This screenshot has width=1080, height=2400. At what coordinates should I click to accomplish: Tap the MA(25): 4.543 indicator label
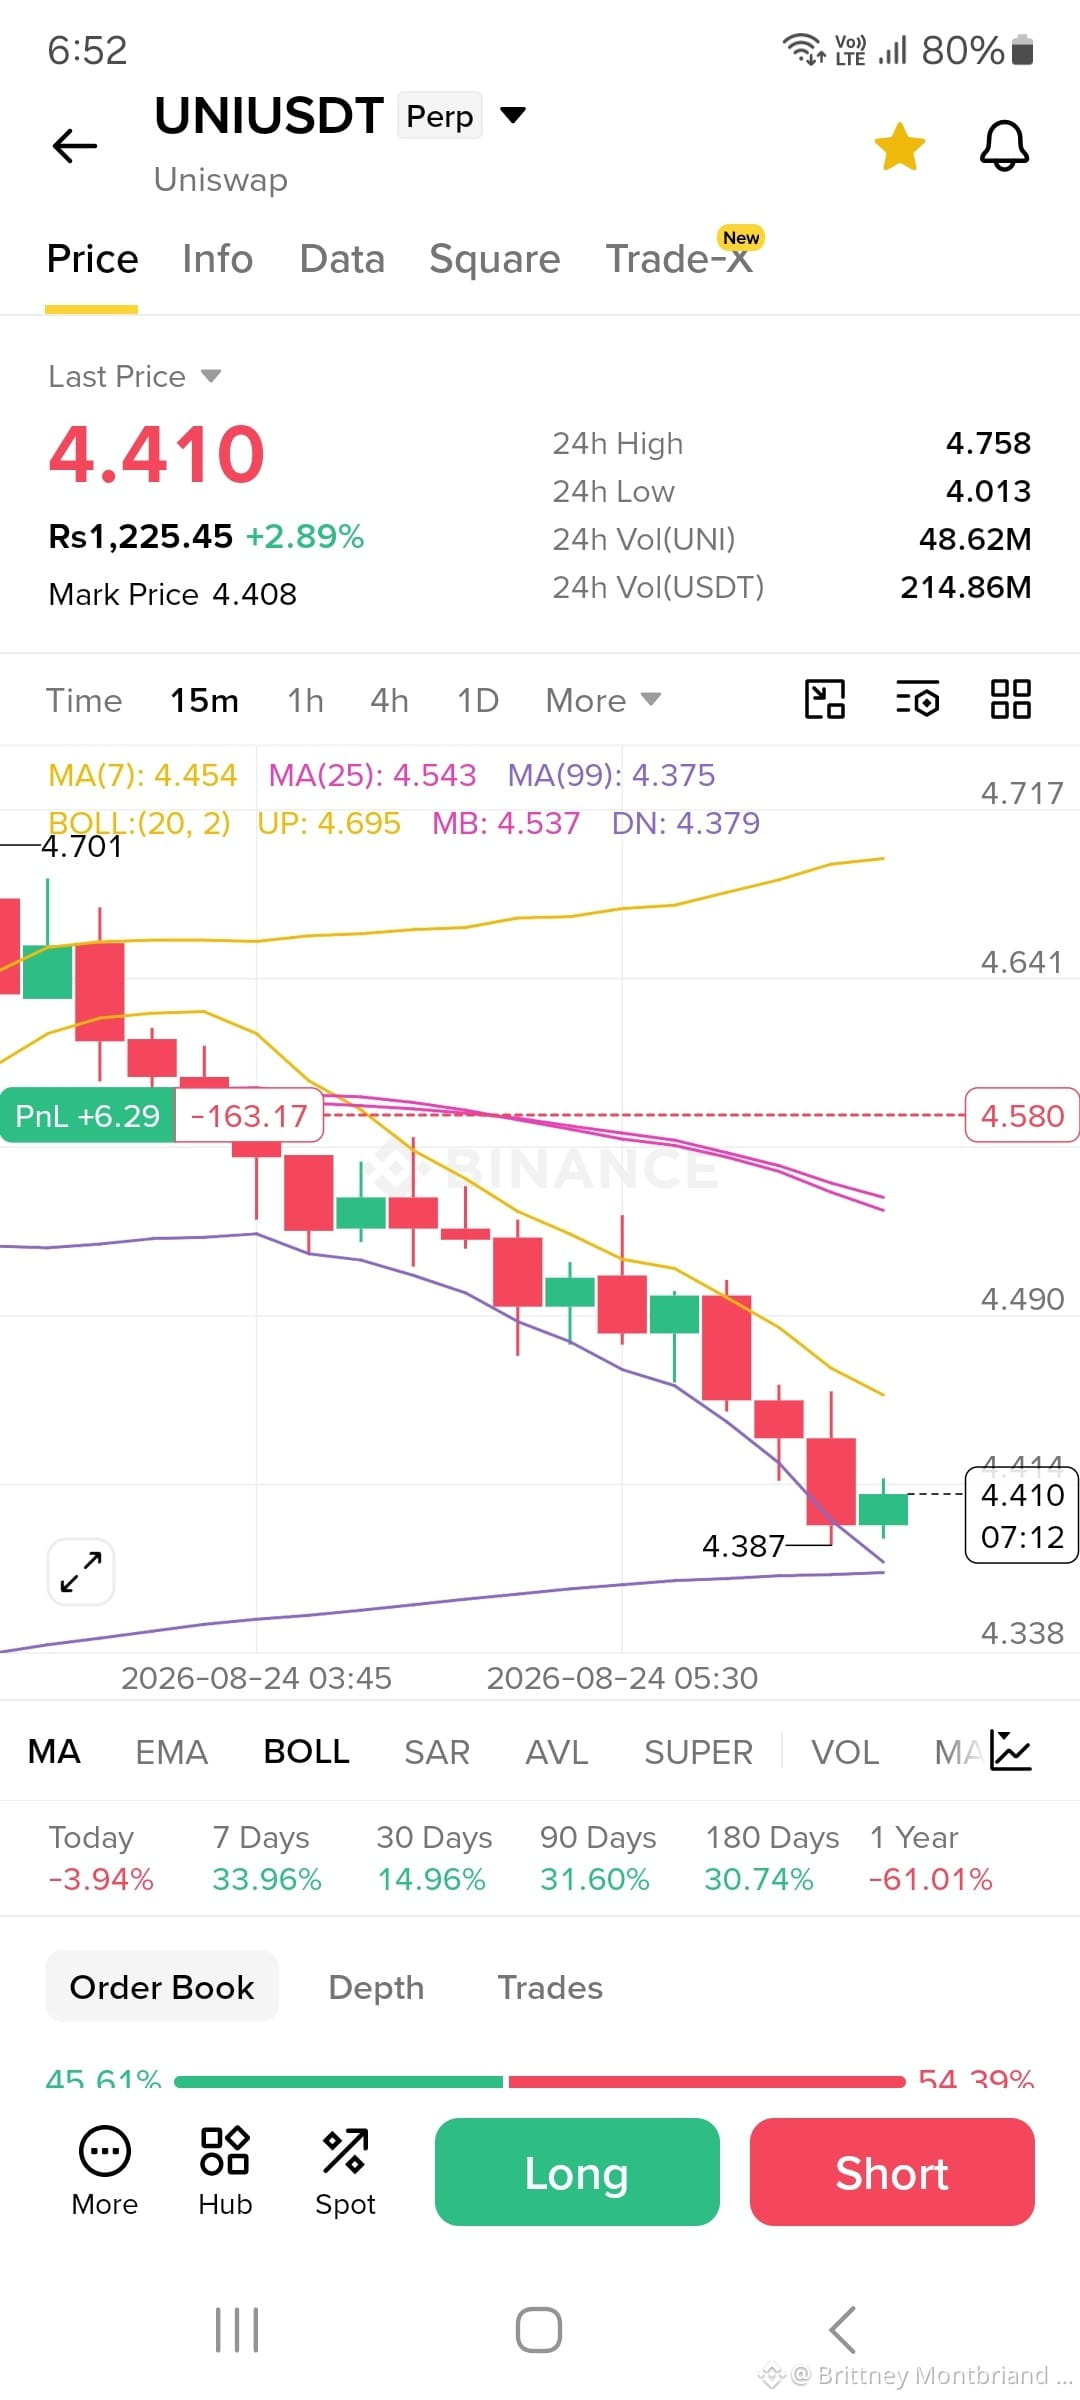[372, 775]
